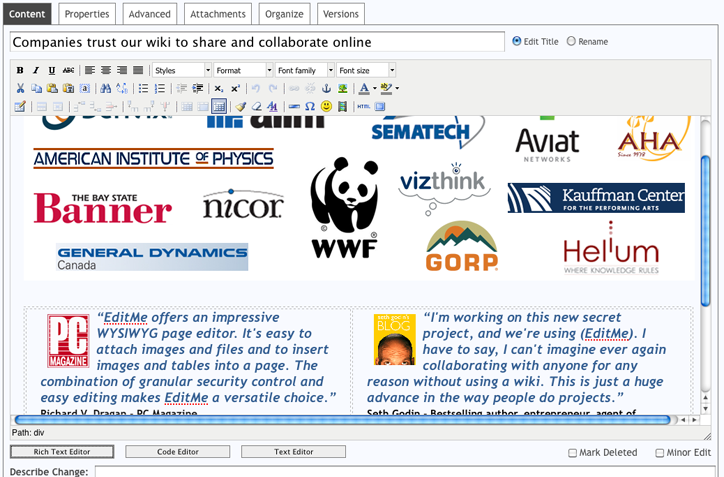Apply subscript formatting
The width and height of the screenshot is (724, 477).
click(x=219, y=88)
